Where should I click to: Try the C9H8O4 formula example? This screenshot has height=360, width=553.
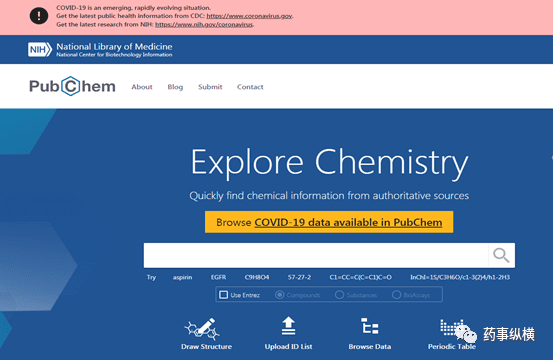click(x=257, y=277)
